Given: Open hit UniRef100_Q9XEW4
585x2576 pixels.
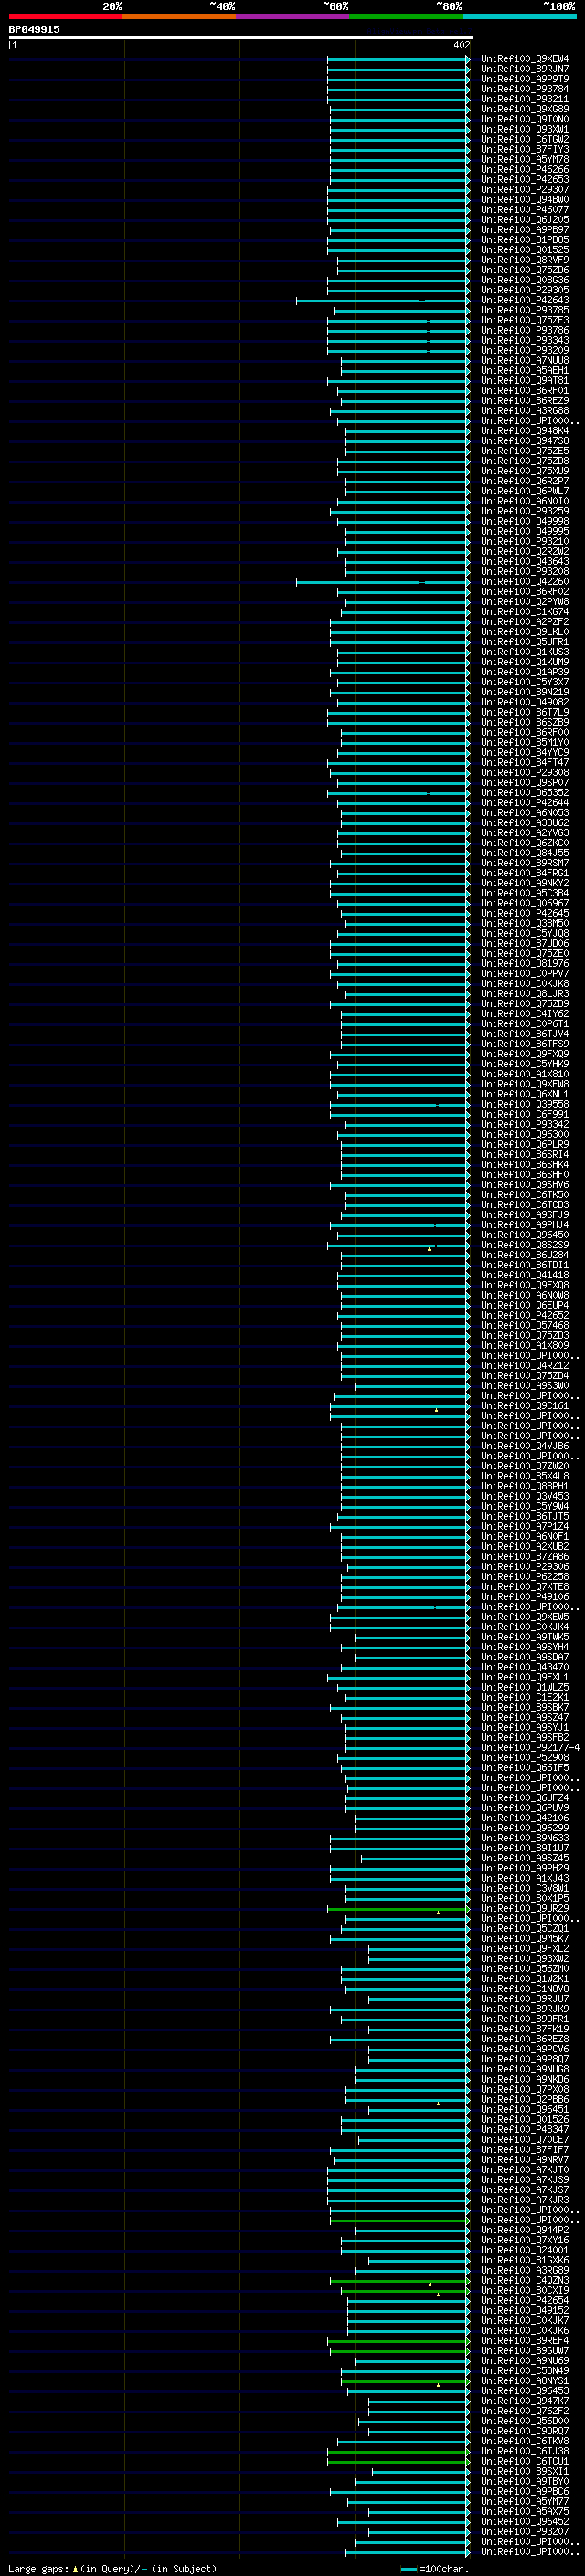Looking at the screenshot, I should pyautogui.click(x=525, y=59).
